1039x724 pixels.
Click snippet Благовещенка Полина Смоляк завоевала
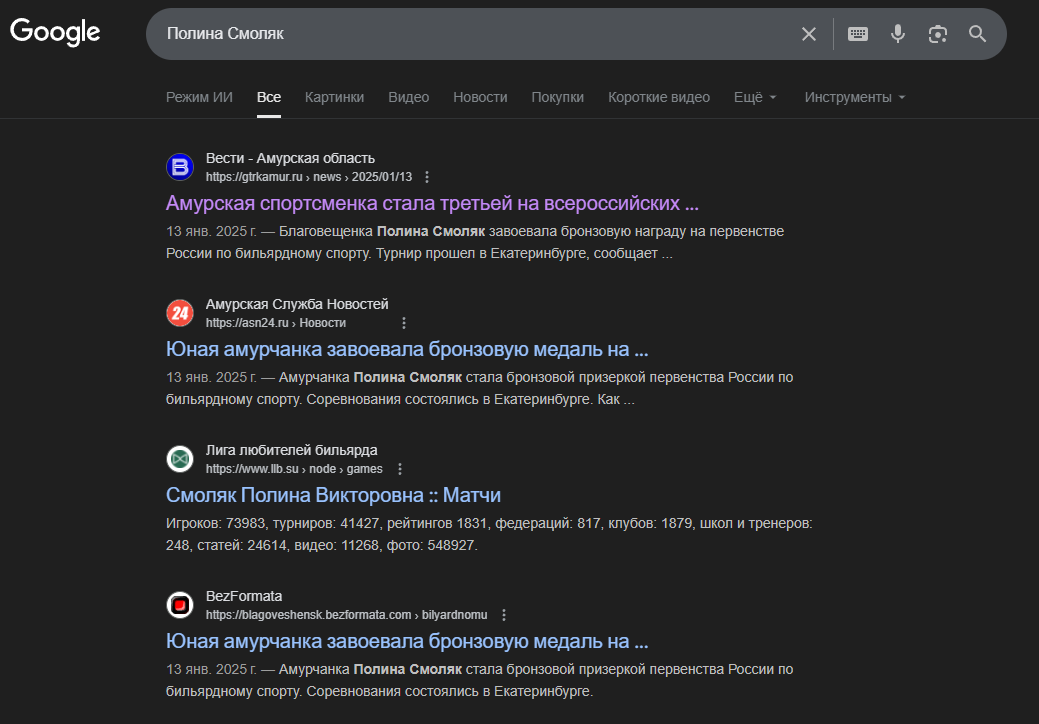point(474,242)
